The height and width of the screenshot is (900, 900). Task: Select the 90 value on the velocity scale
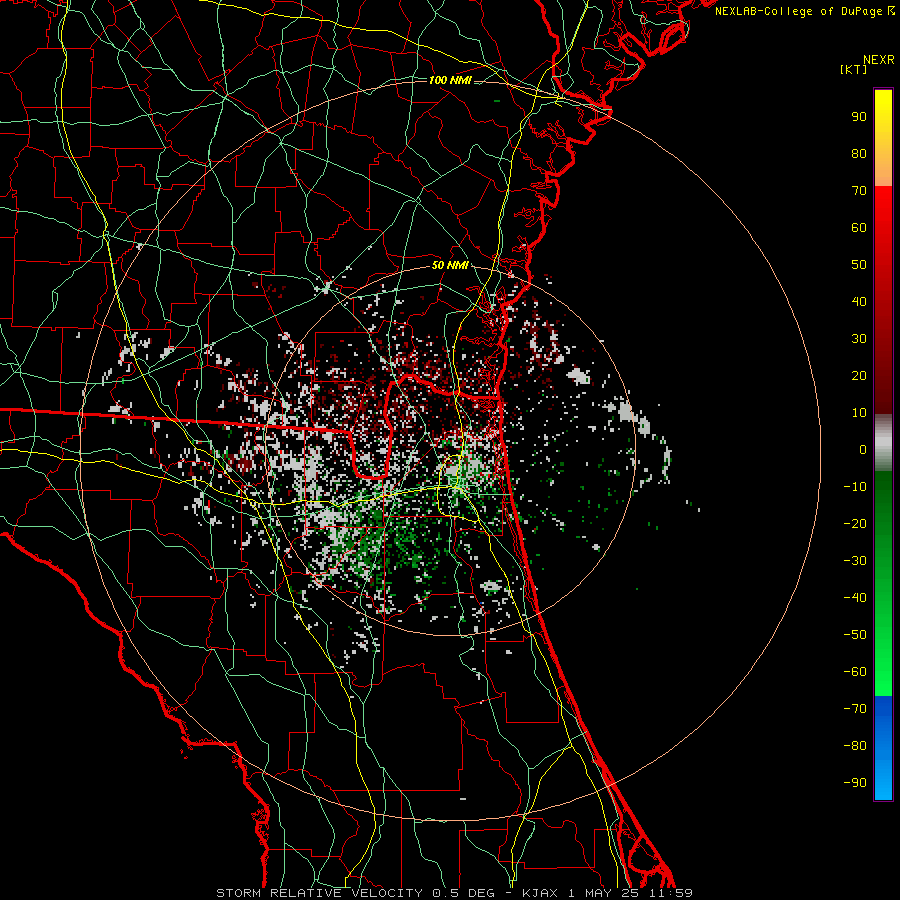click(x=859, y=117)
